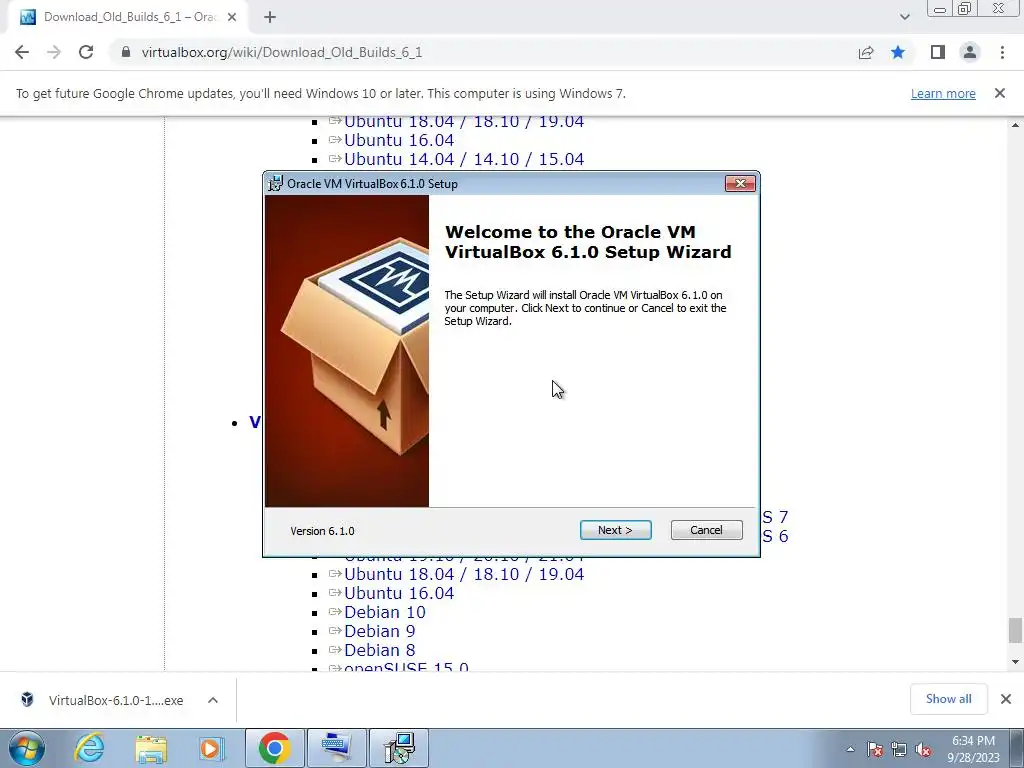Image resolution: width=1024 pixels, height=768 pixels.
Task: Select the Download_Old_Builds_6_1 tab
Action: [x=127, y=18]
